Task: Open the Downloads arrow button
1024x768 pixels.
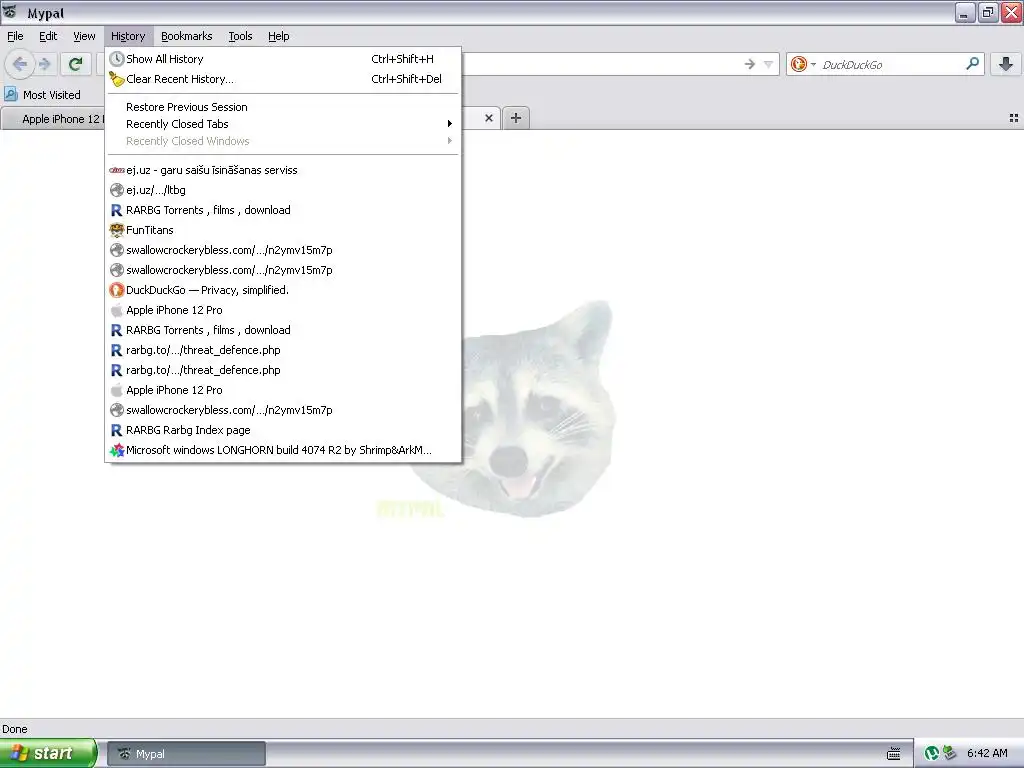Action: click(1006, 64)
